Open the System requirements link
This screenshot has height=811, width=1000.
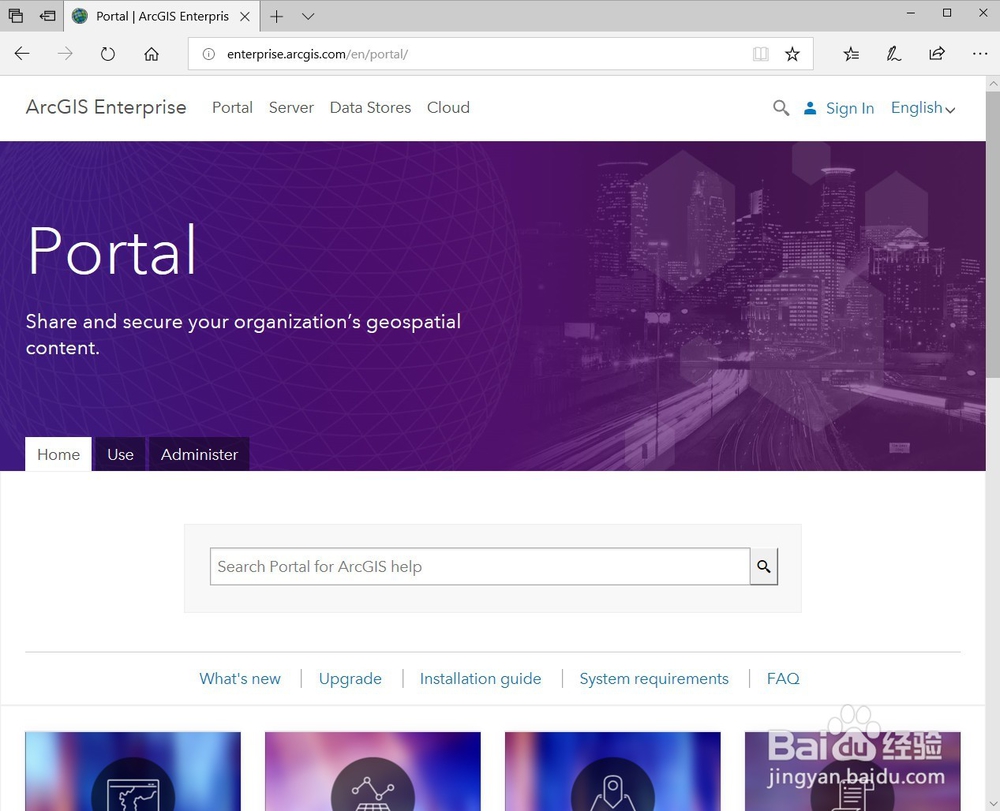(654, 678)
